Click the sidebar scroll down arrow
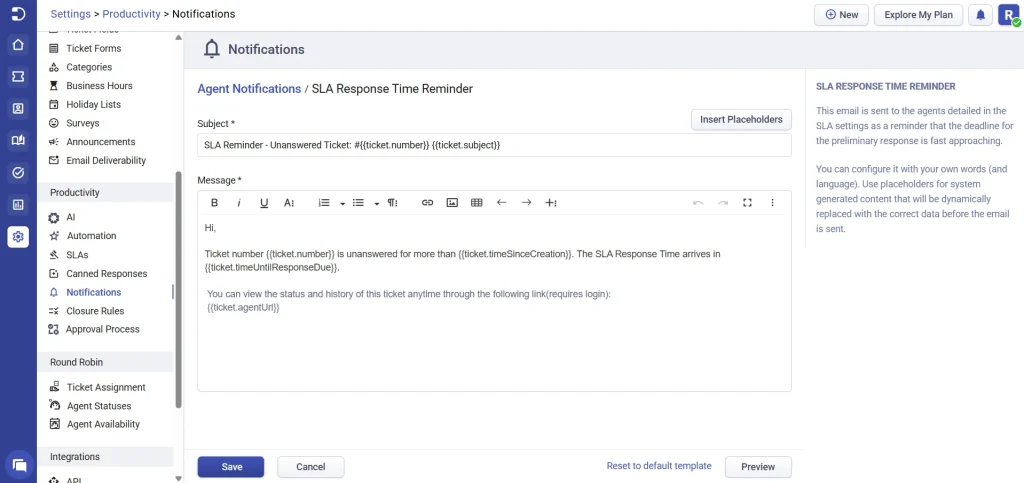The height and width of the screenshot is (483, 1024). coord(178,478)
